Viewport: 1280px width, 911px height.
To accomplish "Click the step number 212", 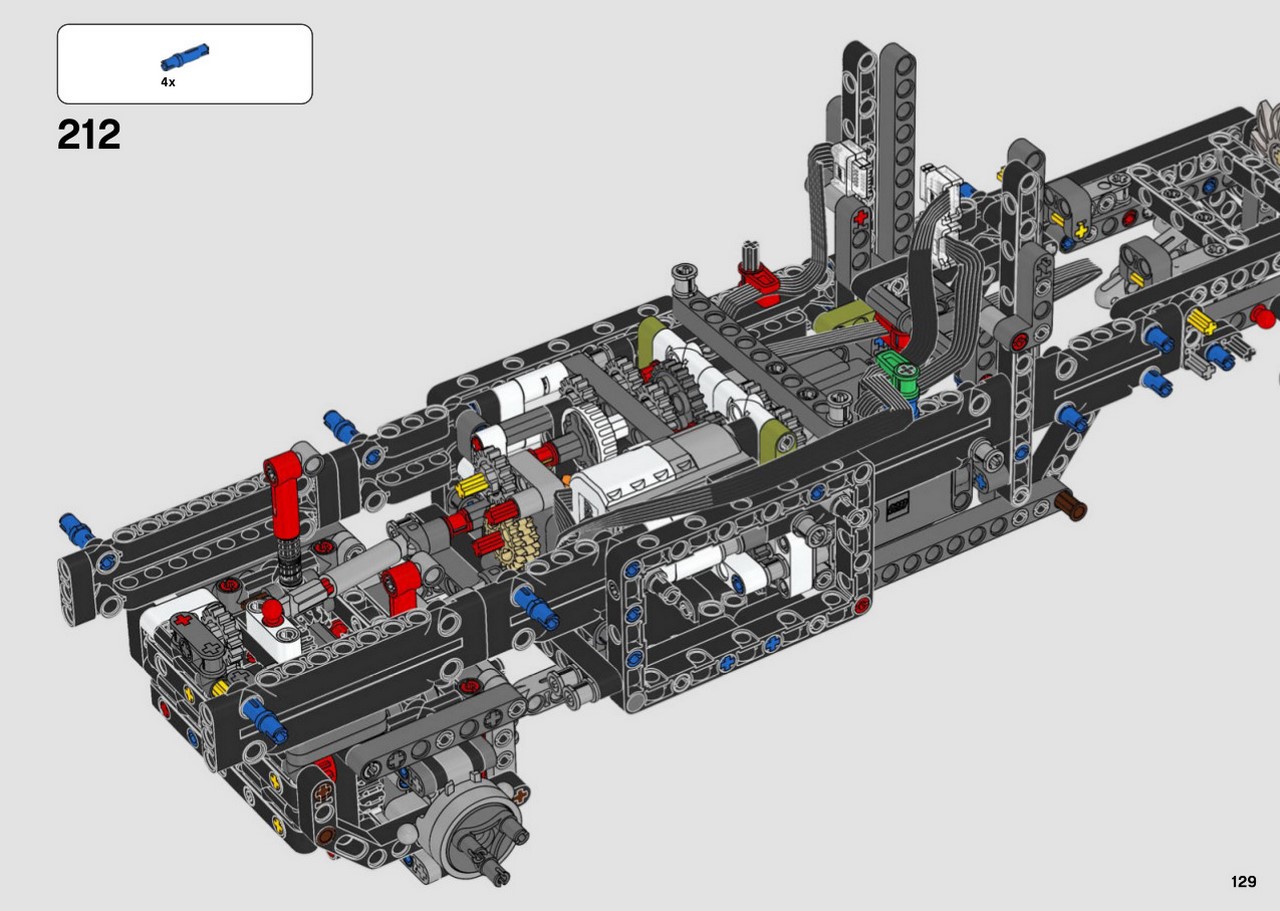I will [x=89, y=135].
